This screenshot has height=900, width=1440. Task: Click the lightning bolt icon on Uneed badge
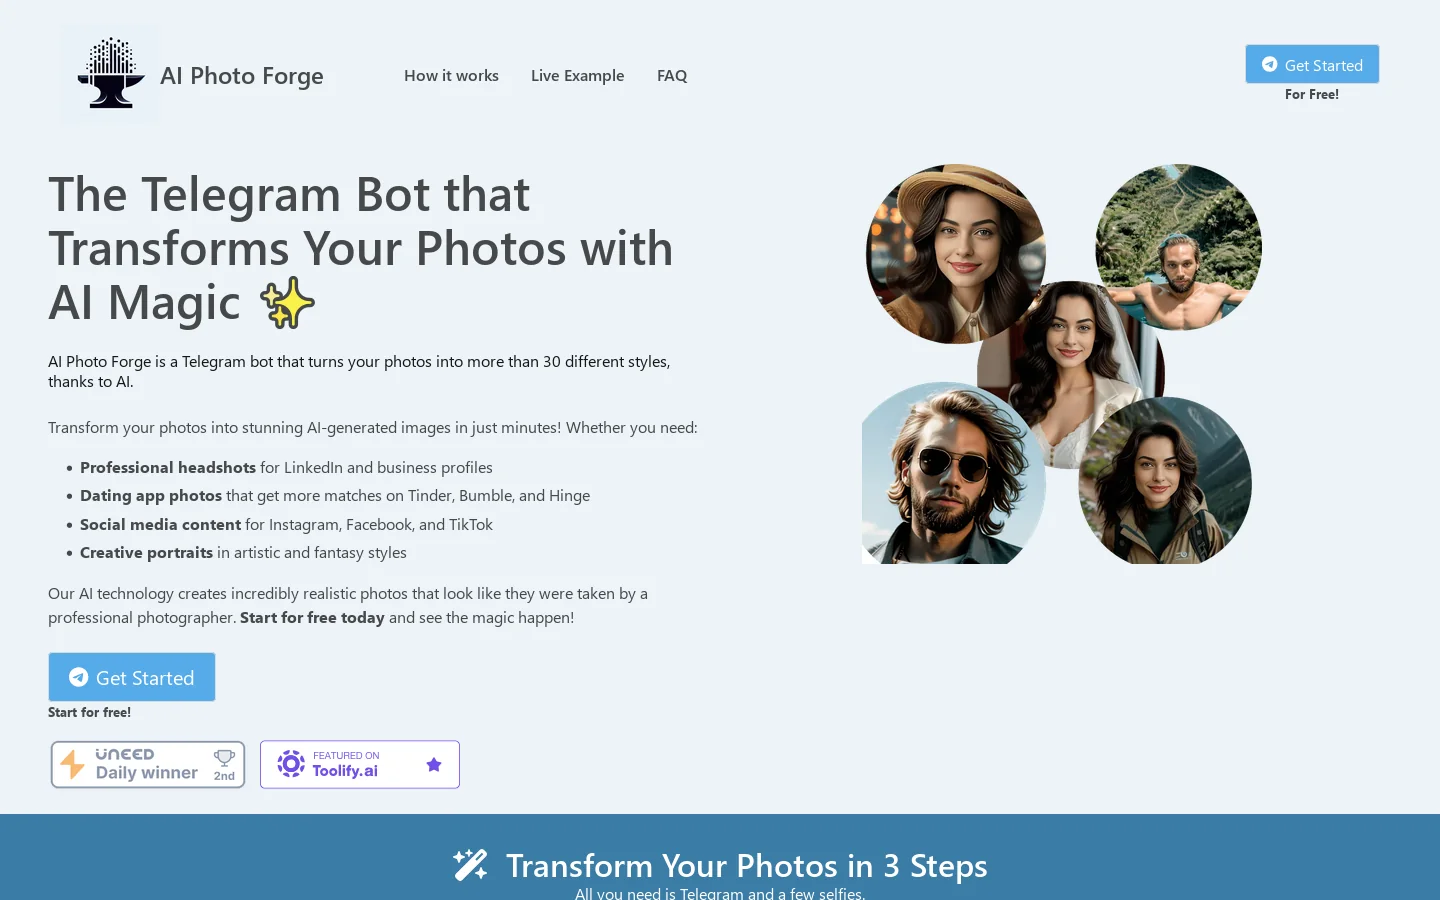(72, 764)
